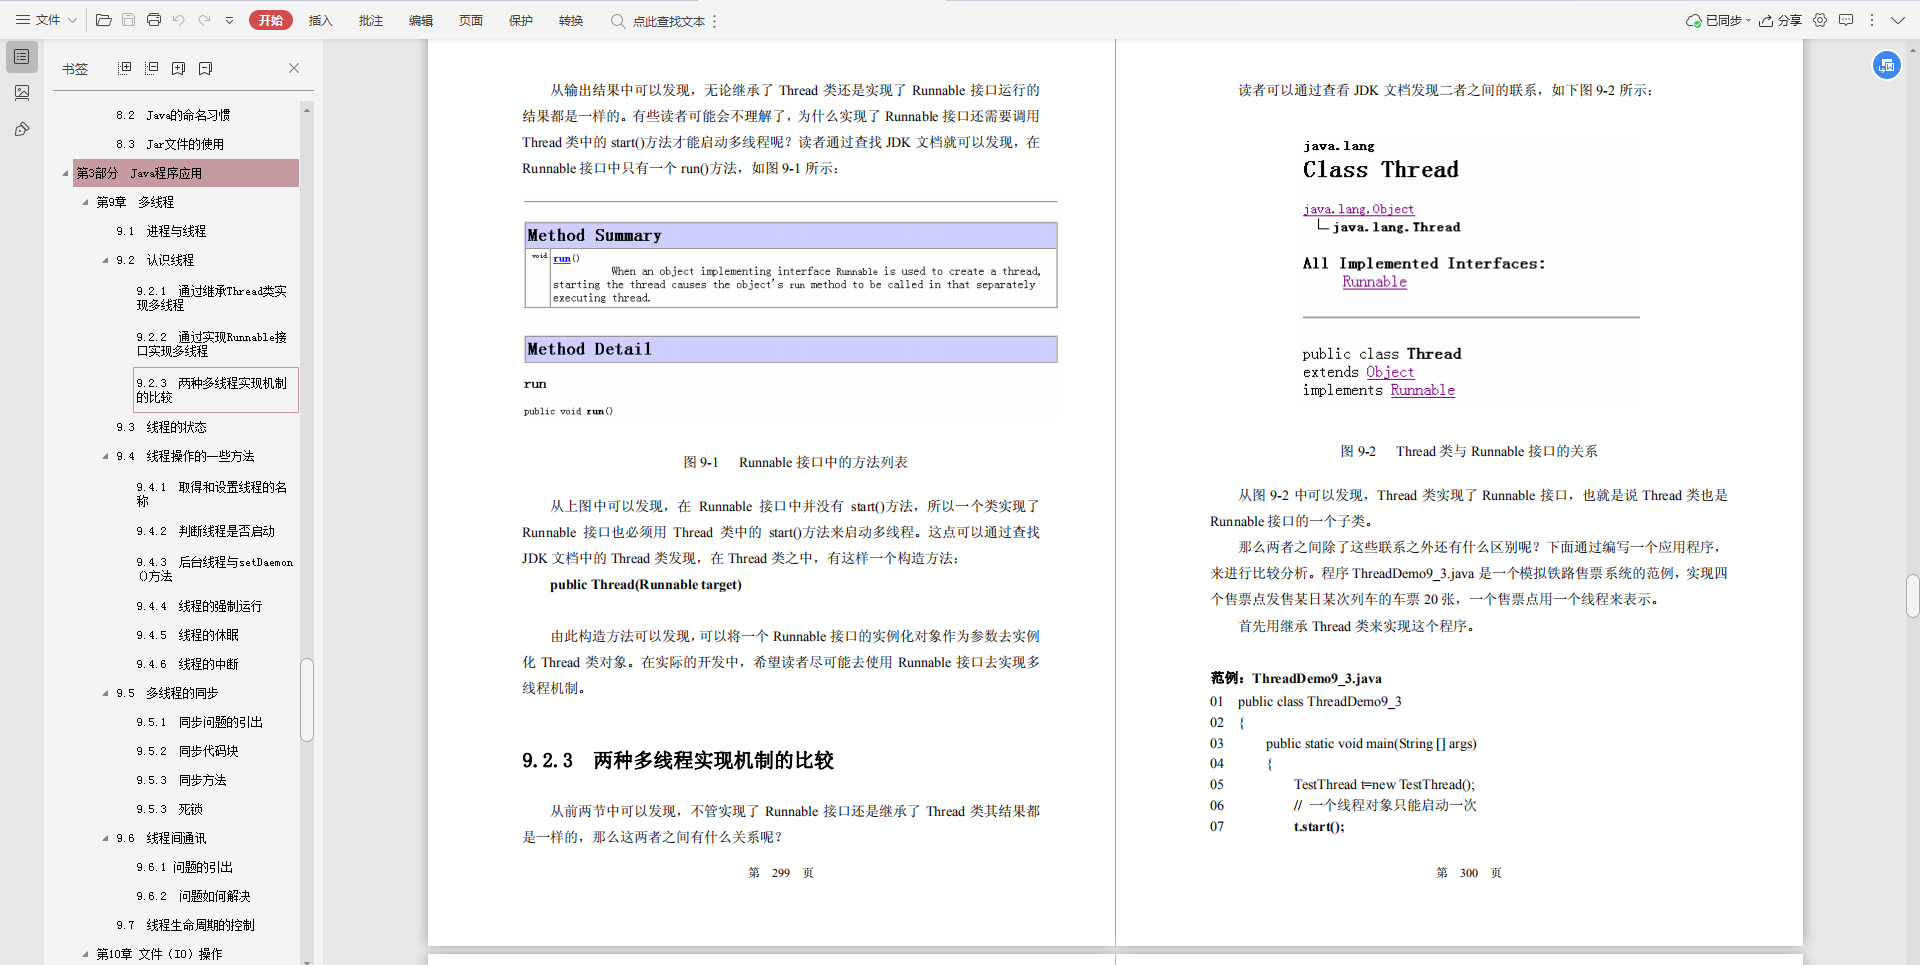
Task: Click the expand all bookmarks icon
Action: pyautogui.click(x=125, y=68)
